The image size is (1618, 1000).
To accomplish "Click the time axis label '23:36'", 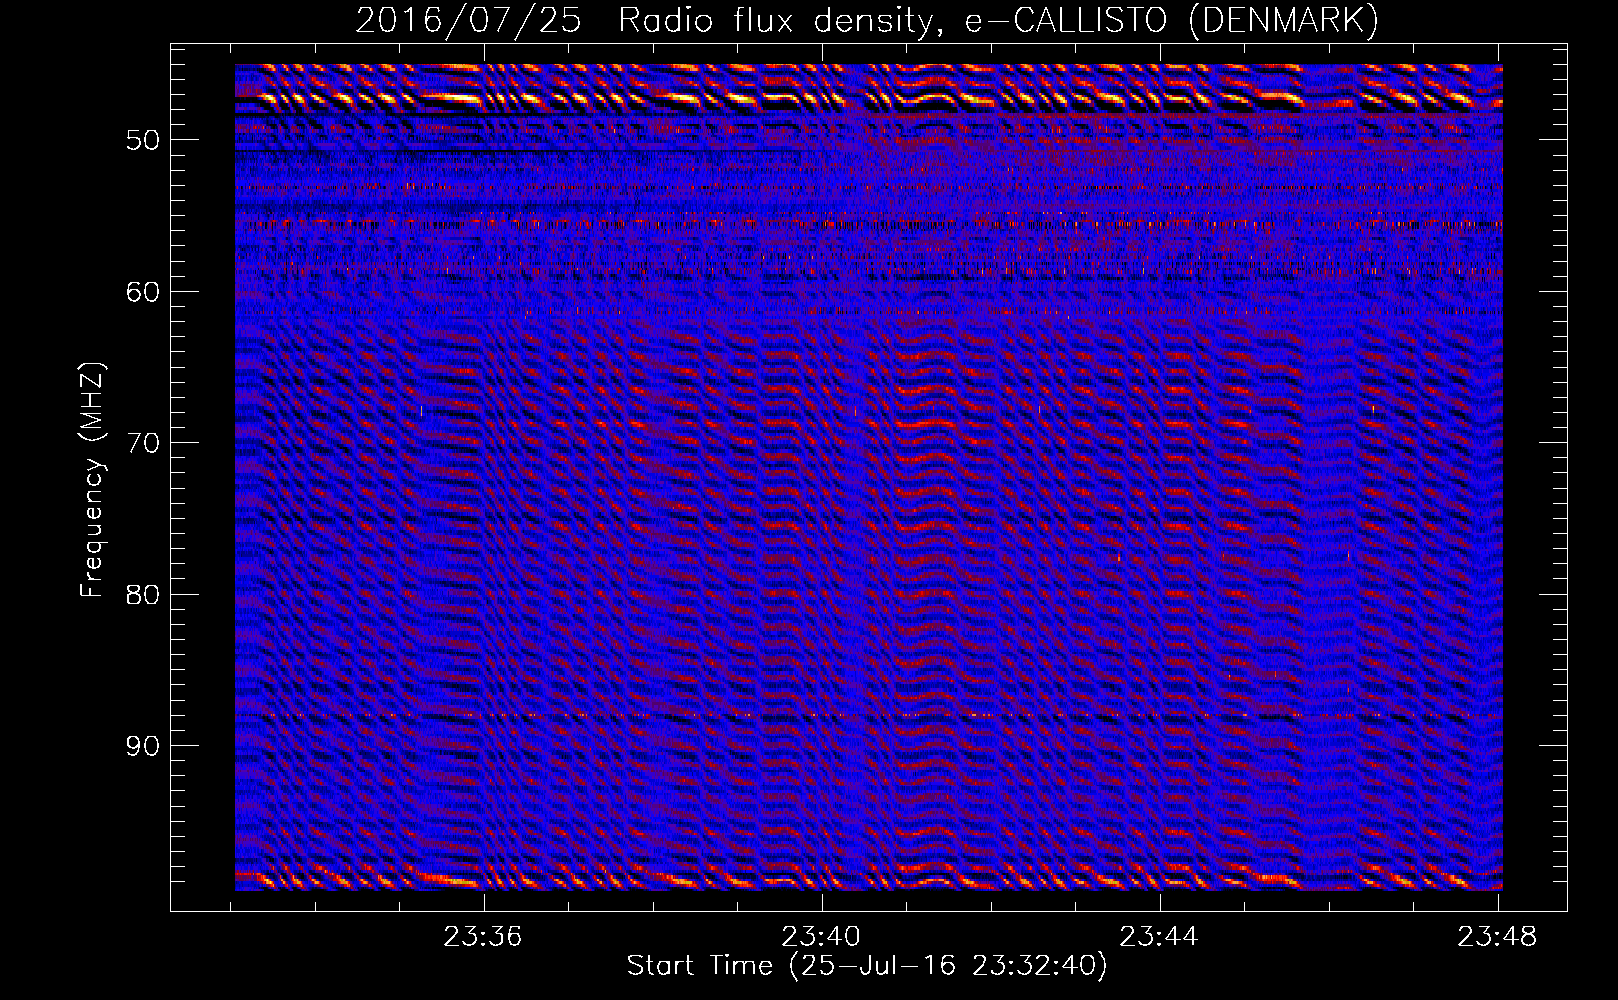I will (x=483, y=937).
